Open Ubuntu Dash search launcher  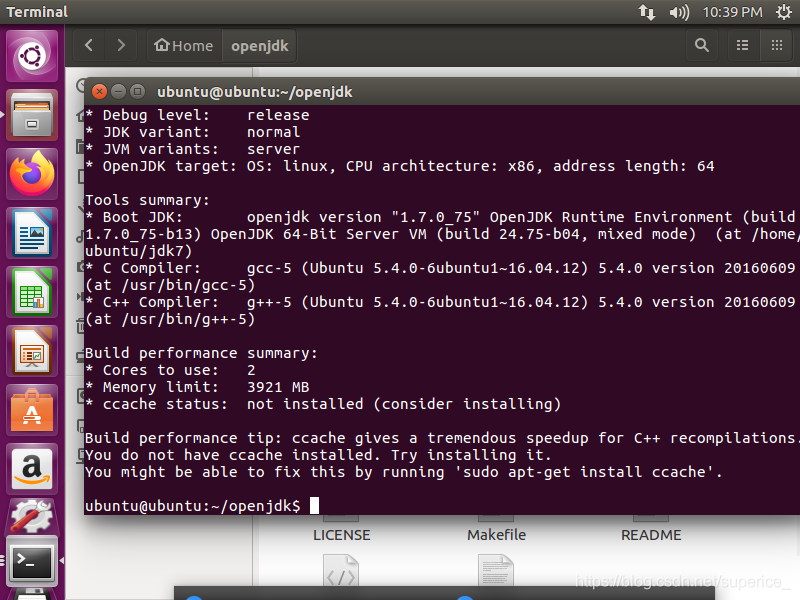coord(32,56)
